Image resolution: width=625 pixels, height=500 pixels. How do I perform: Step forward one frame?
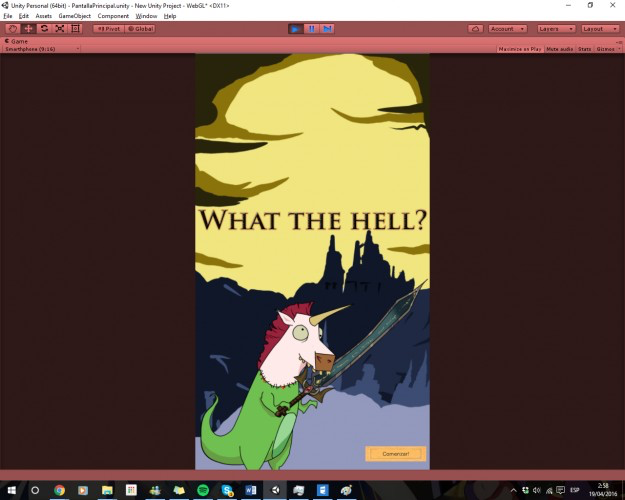tap(327, 29)
